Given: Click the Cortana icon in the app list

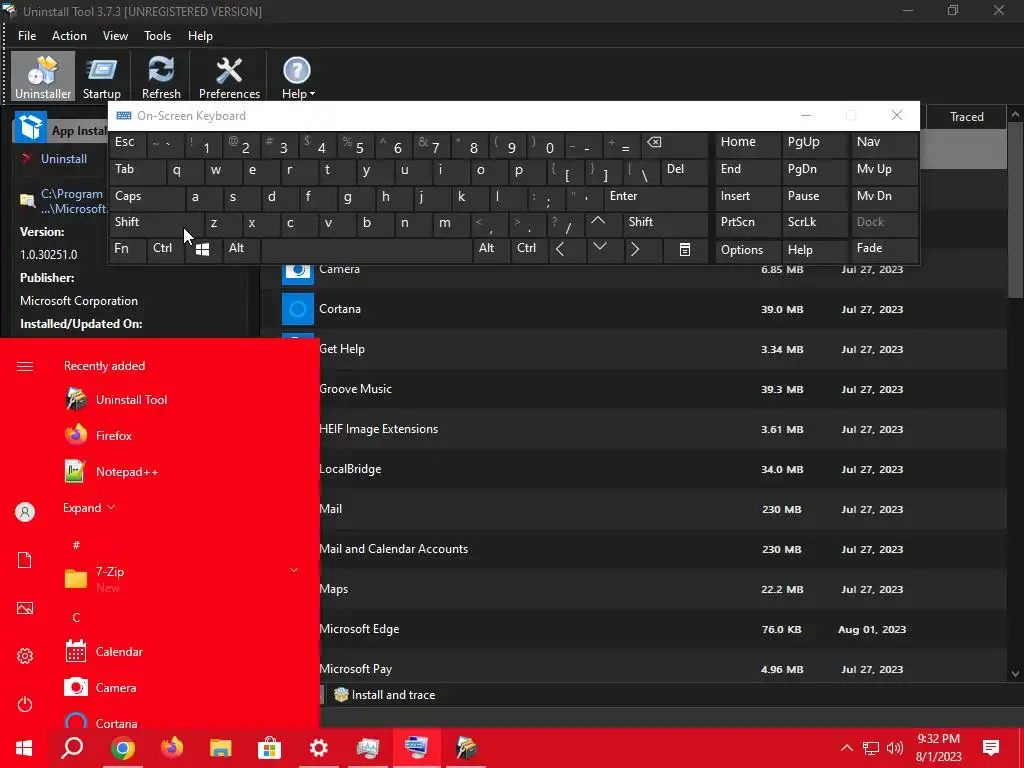Looking at the screenshot, I should point(298,309).
